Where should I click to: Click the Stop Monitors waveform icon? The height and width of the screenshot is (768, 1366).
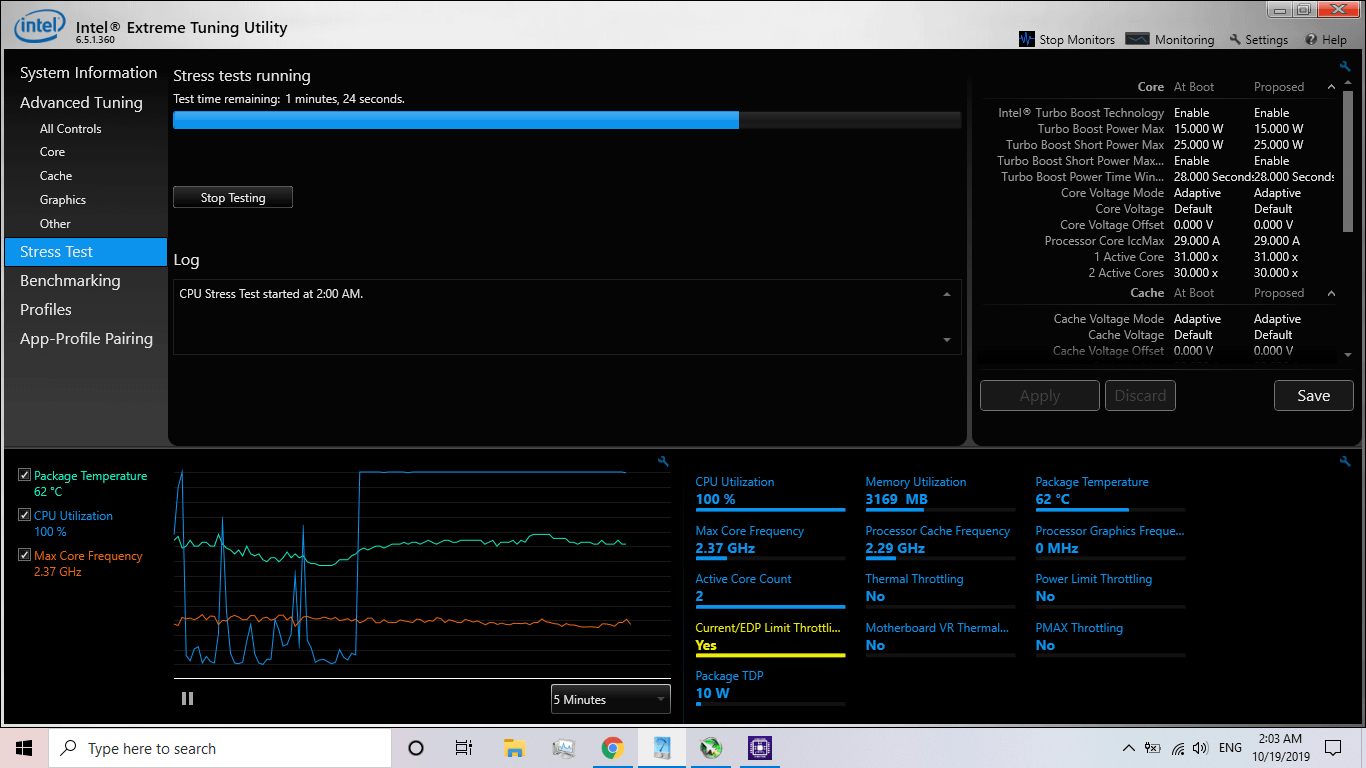click(1027, 39)
